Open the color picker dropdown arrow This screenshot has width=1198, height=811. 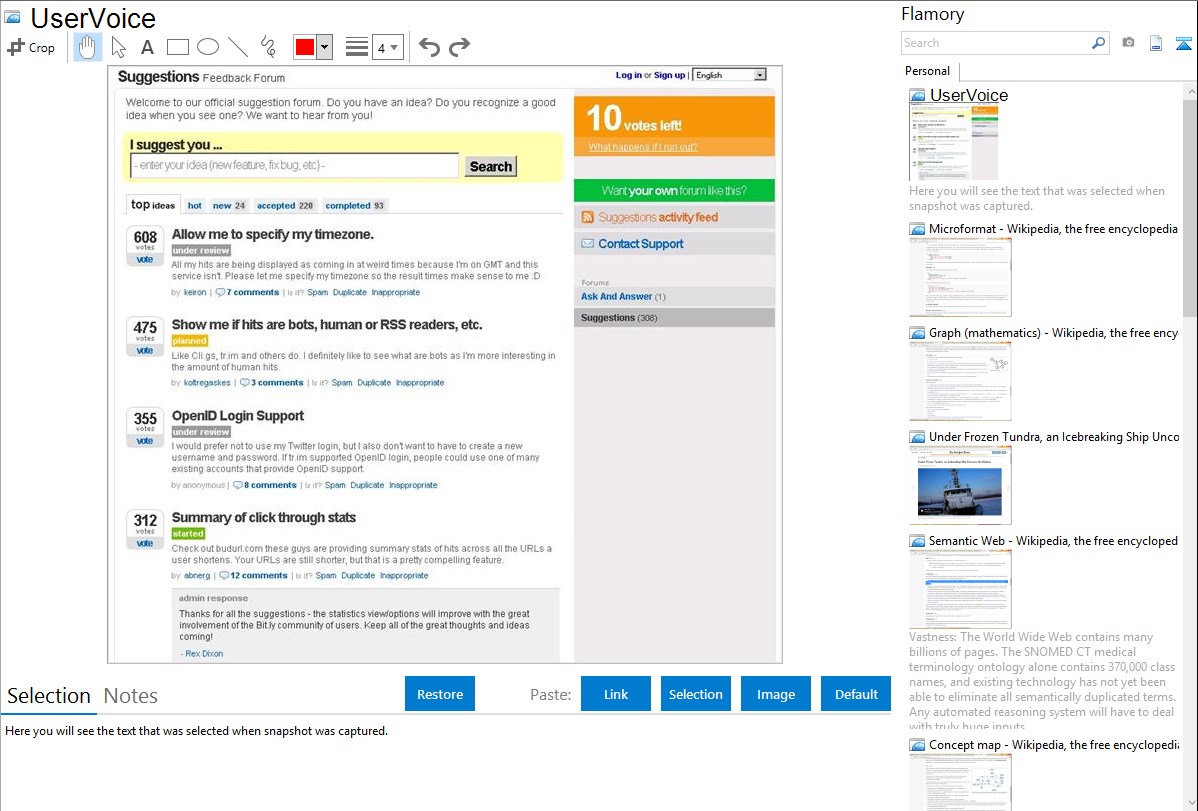[325, 47]
